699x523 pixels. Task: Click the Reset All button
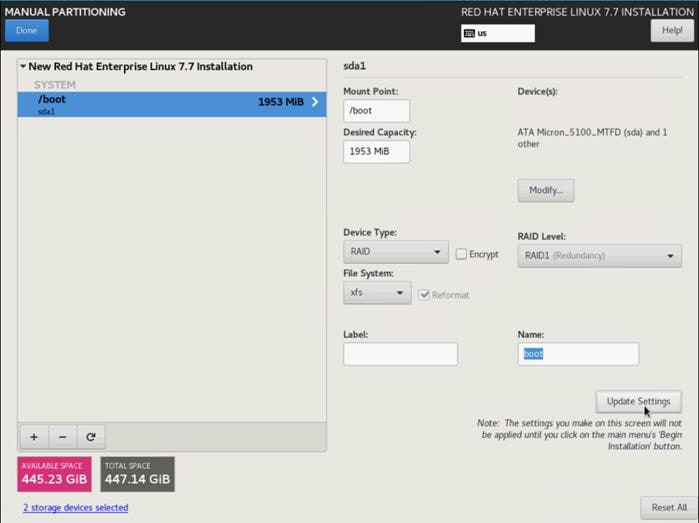(x=669, y=507)
